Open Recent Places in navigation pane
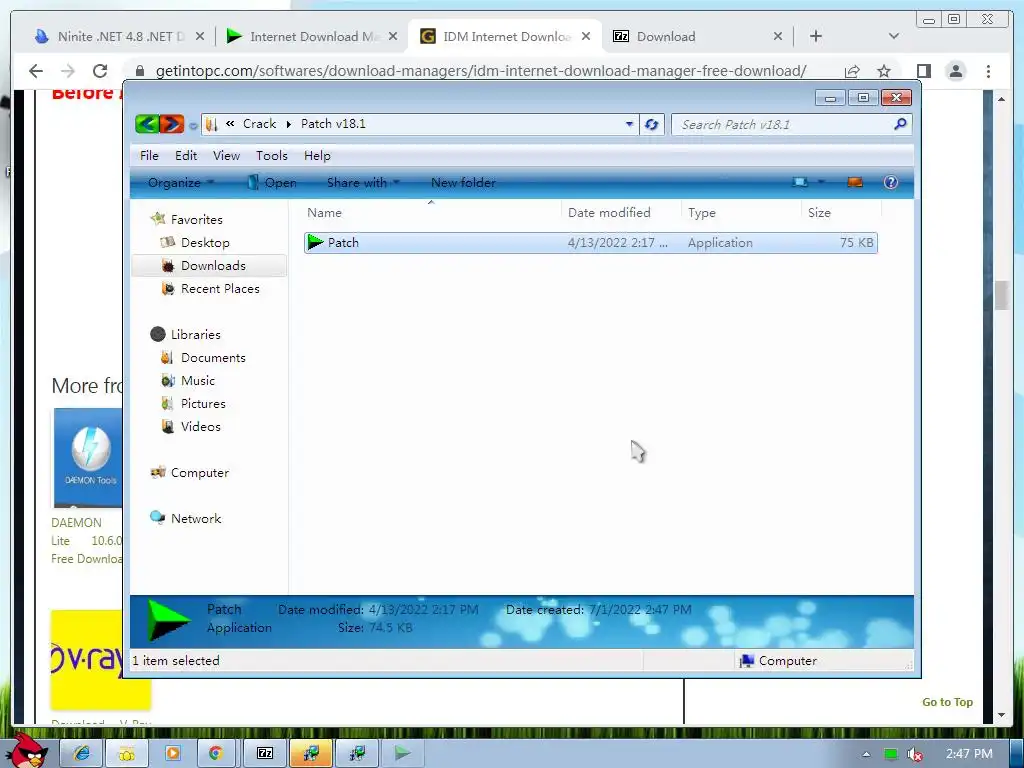The image size is (1024, 768). point(220,289)
